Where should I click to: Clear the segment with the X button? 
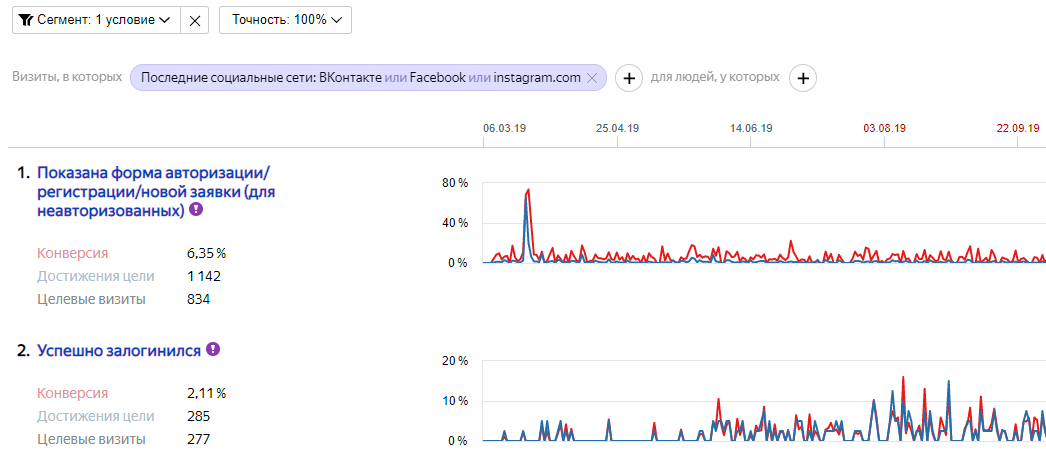tap(194, 20)
